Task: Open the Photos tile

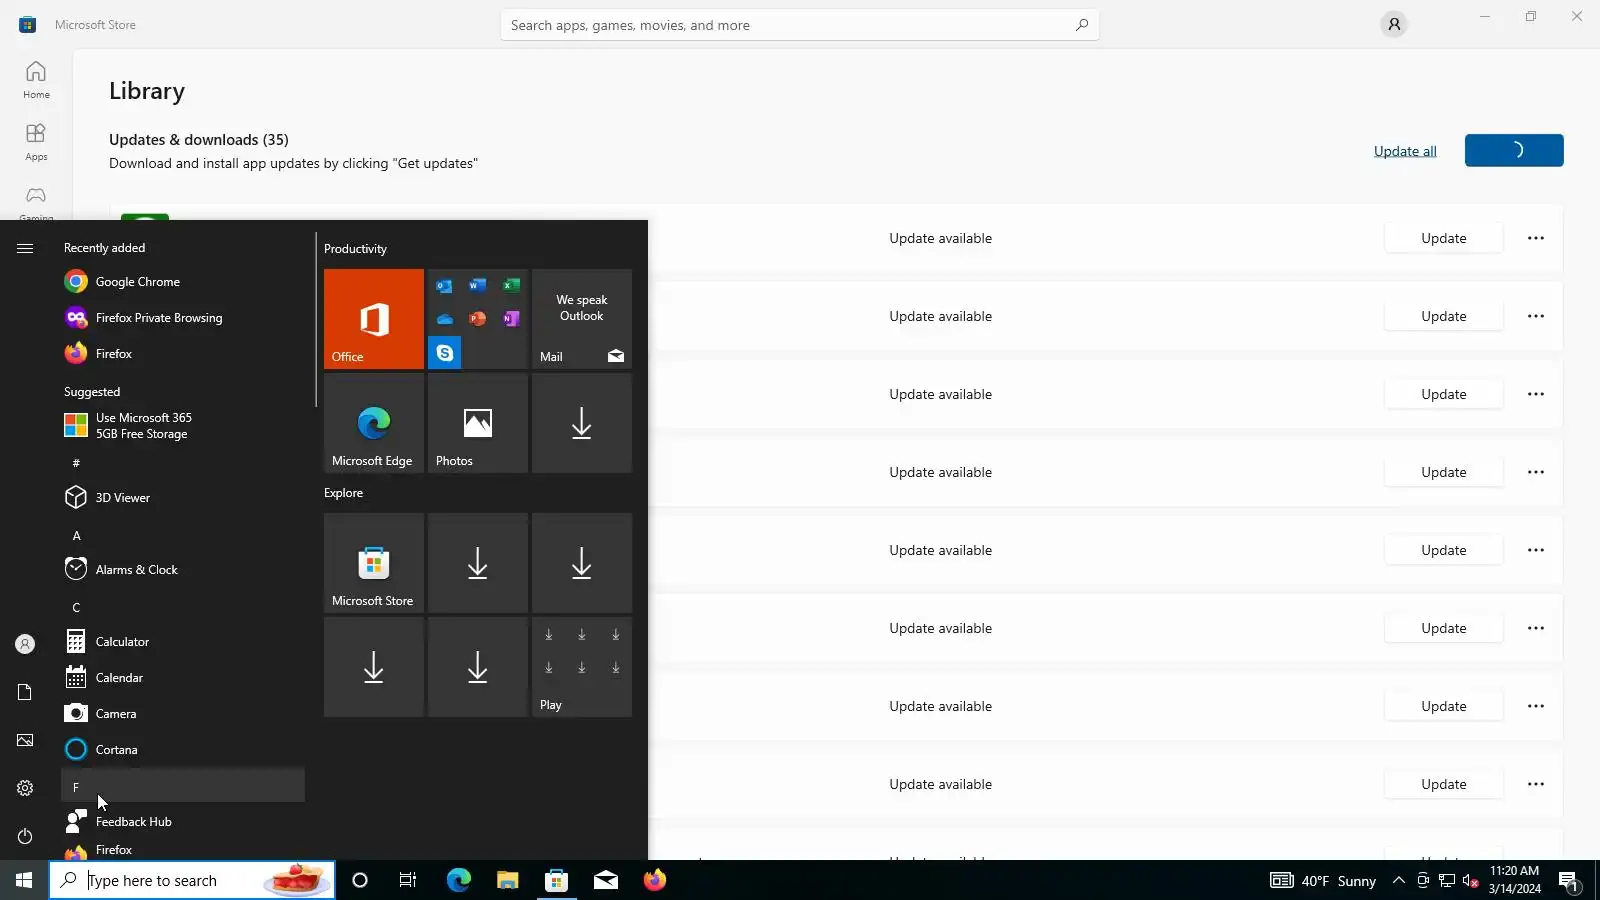Action: (478, 423)
